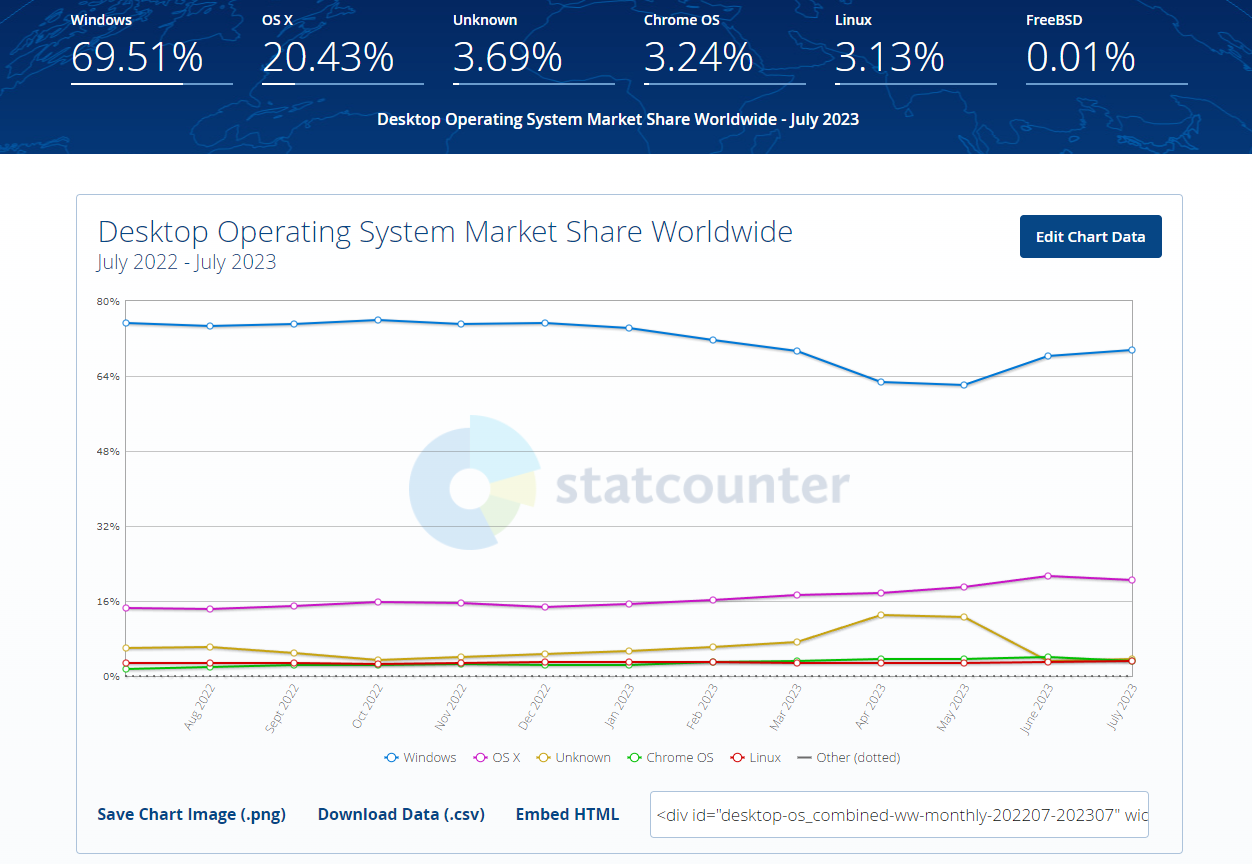
Task: Click the Edit Chart Data button
Action: click(1090, 237)
